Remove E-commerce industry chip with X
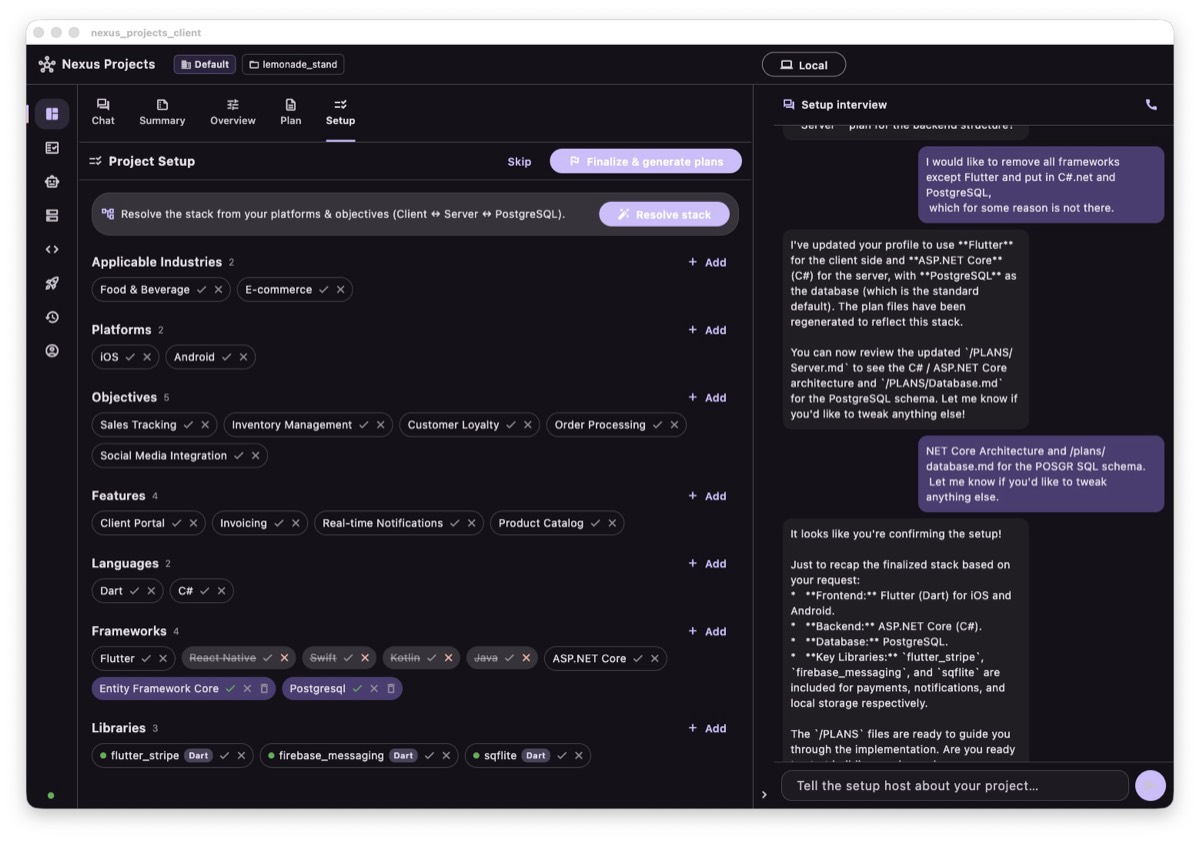1200x841 pixels. click(340, 290)
